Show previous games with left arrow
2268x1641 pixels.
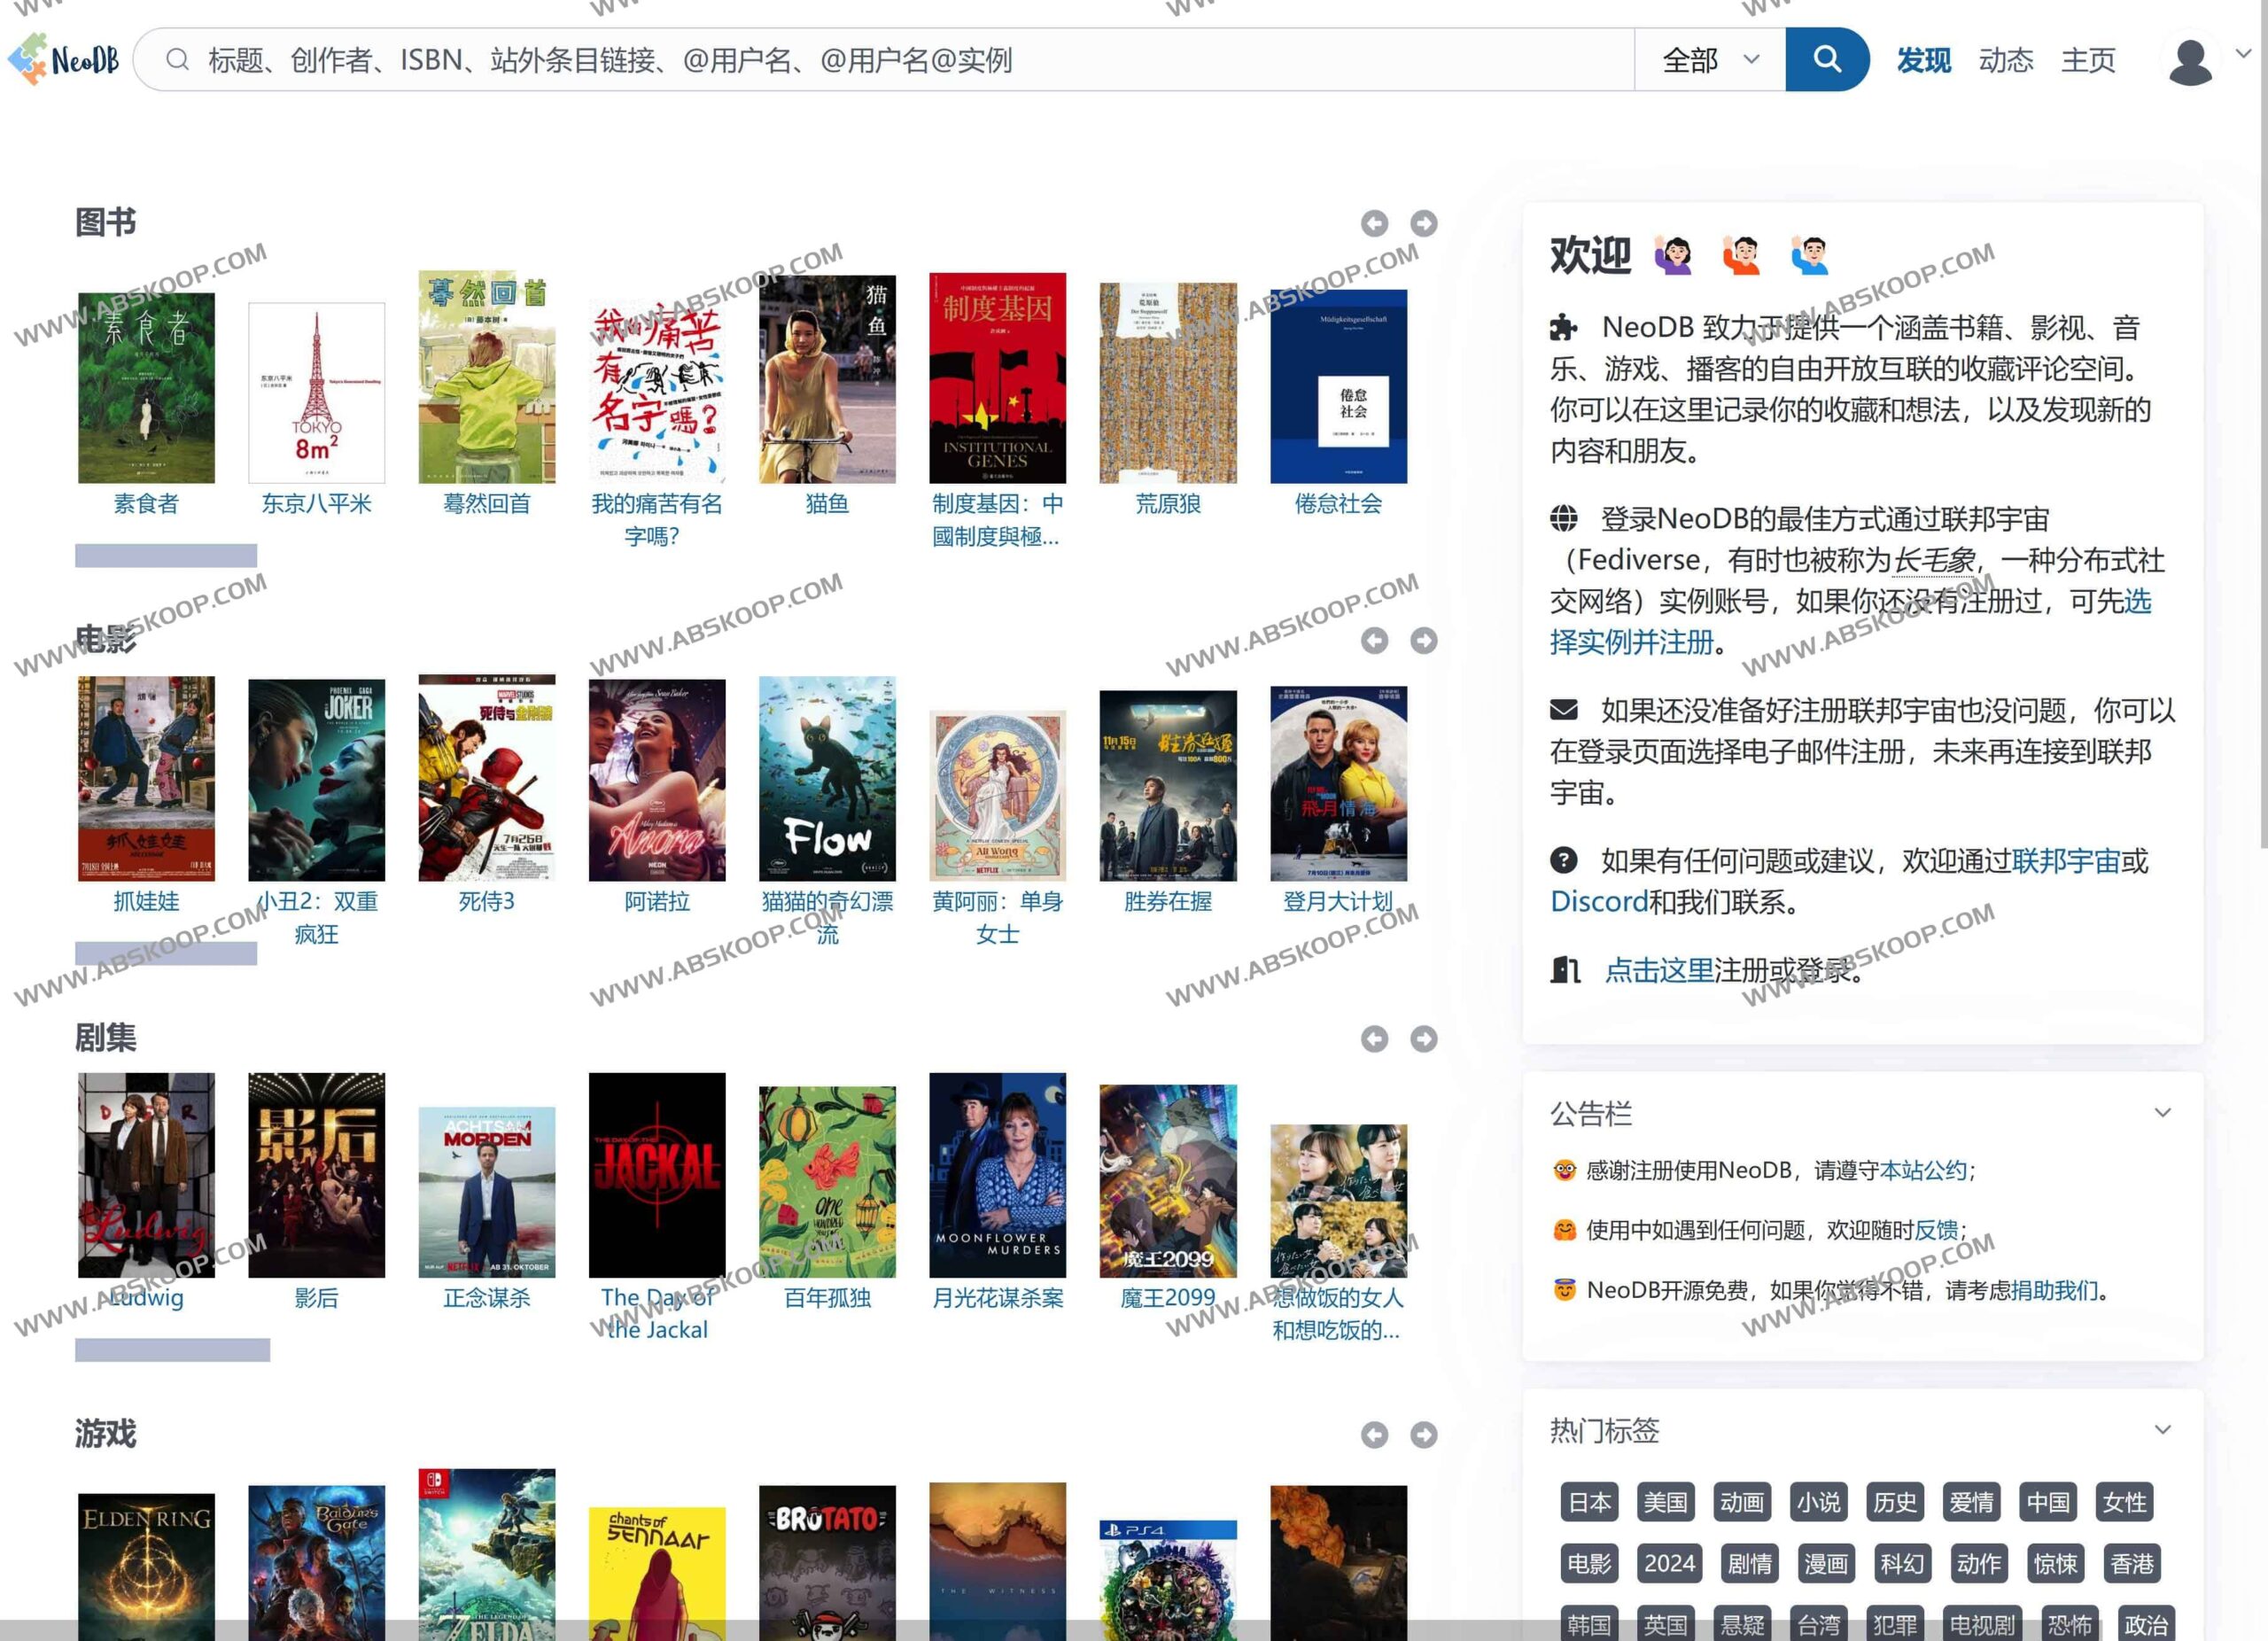pyautogui.click(x=1374, y=1435)
